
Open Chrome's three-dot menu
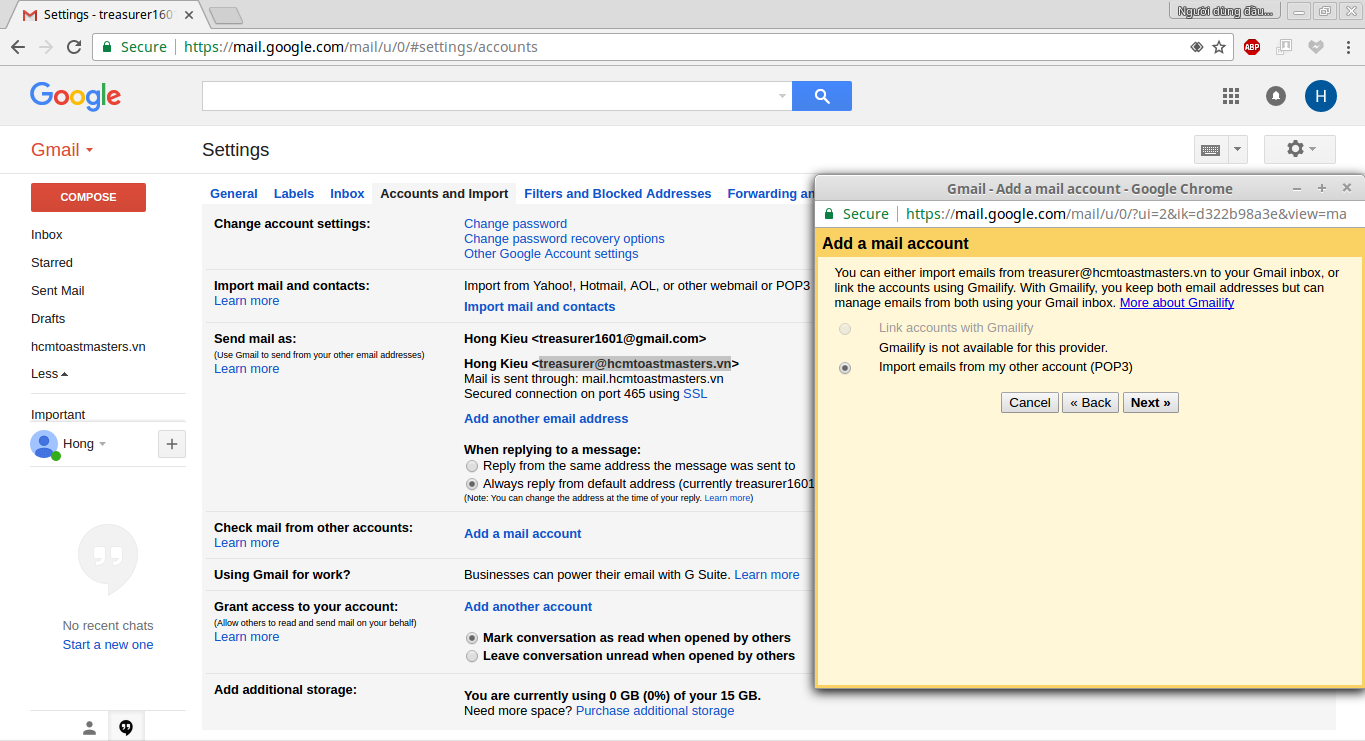pyautogui.click(x=1349, y=47)
